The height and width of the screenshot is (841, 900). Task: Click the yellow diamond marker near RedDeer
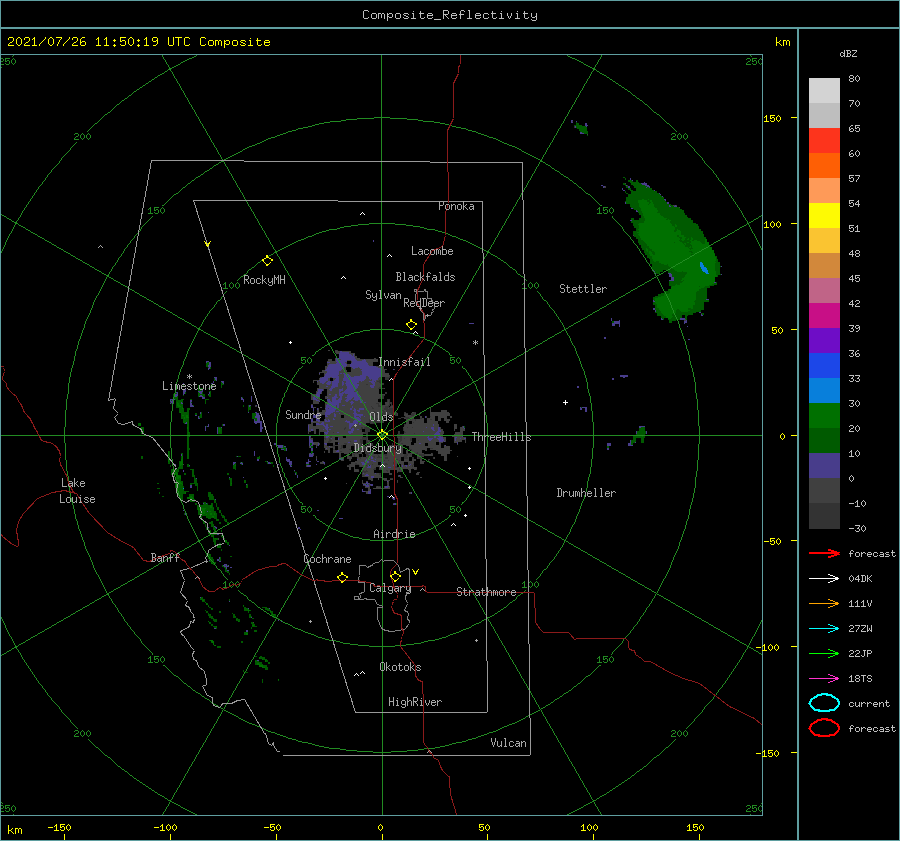tap(412, 325)
